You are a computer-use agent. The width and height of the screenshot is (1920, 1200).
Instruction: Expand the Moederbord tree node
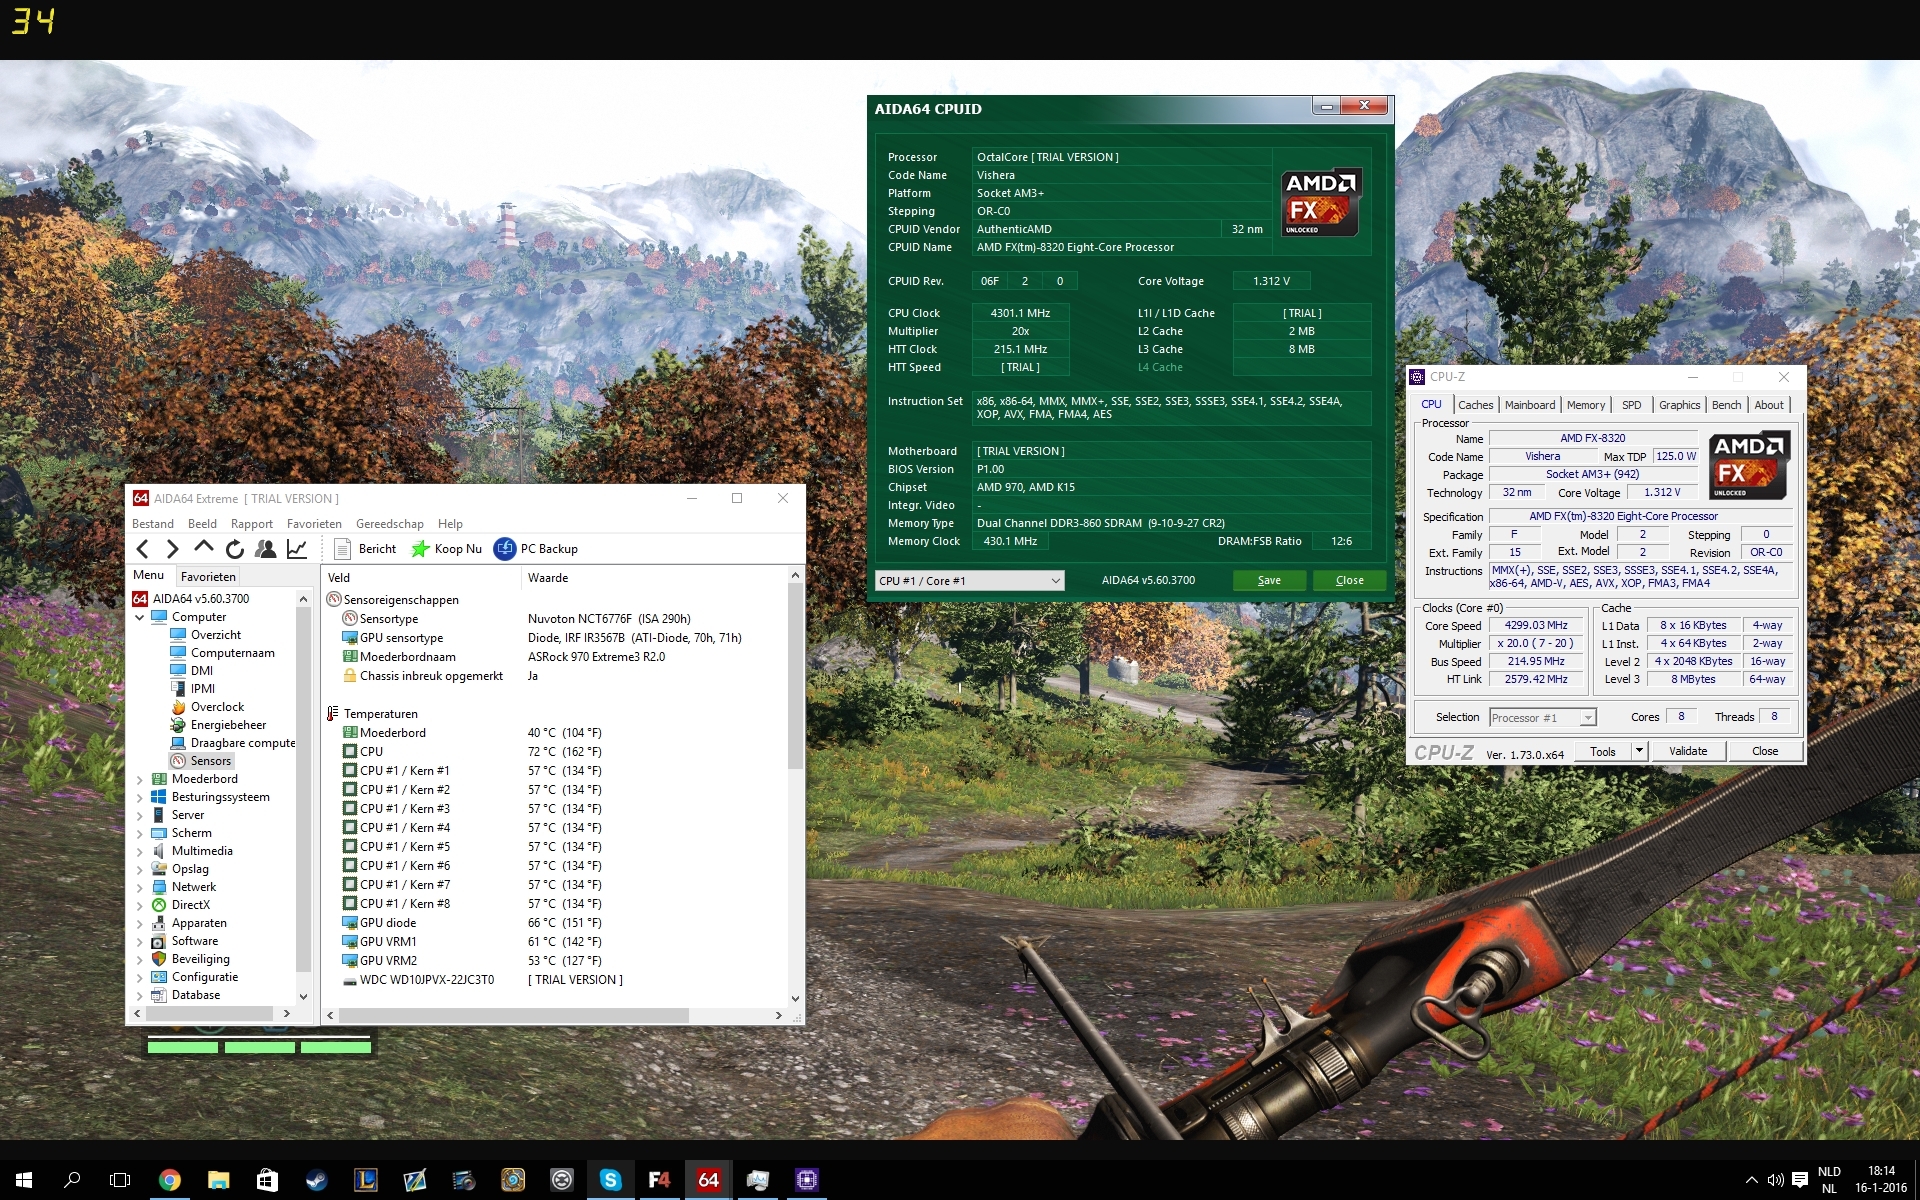tap(140, 779)
